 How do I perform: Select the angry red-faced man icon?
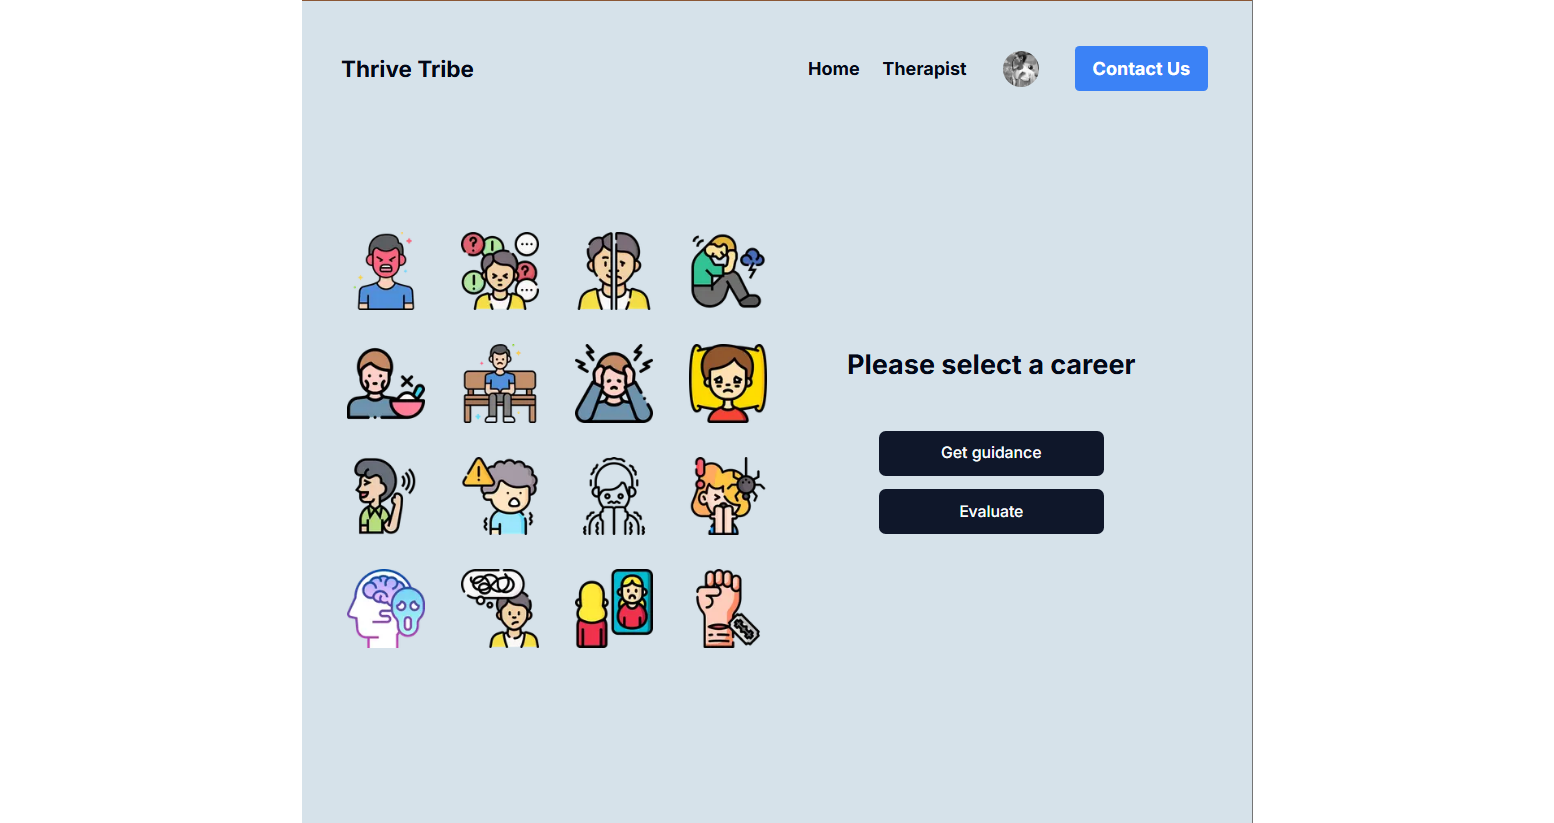pyautogui.click(x=386, y=271)
